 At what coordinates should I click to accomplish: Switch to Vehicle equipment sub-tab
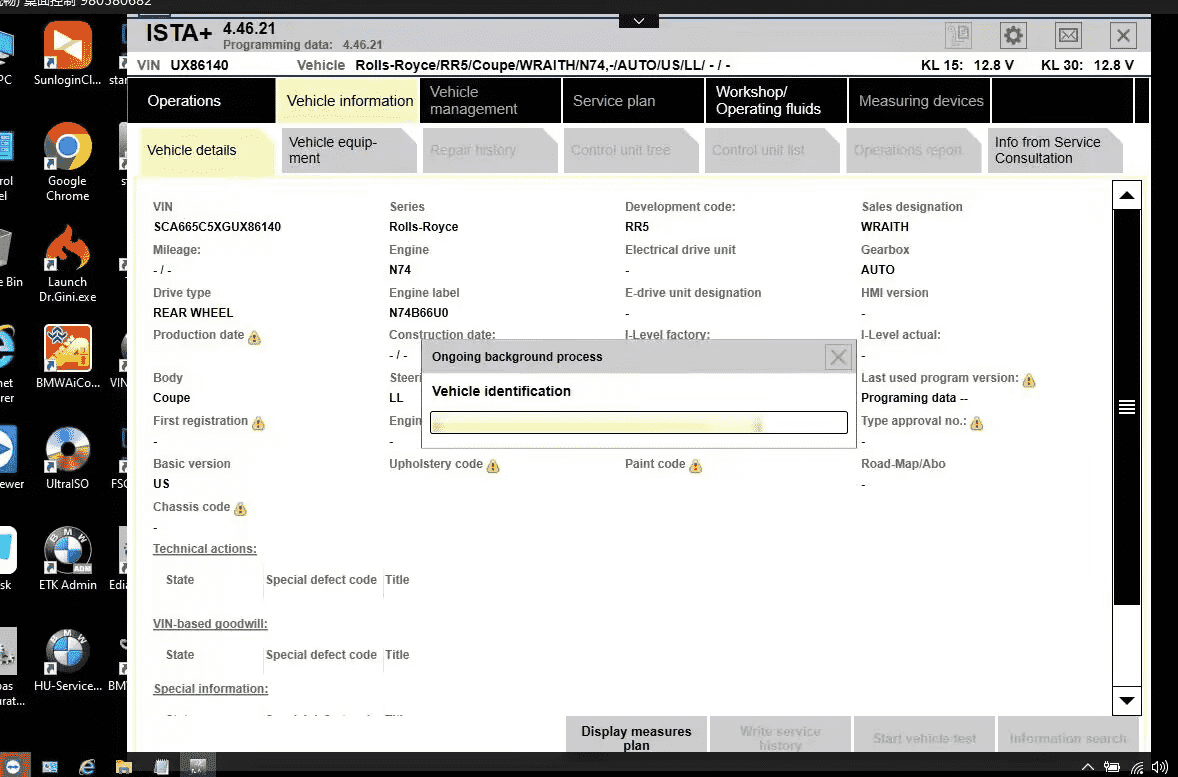348,150
